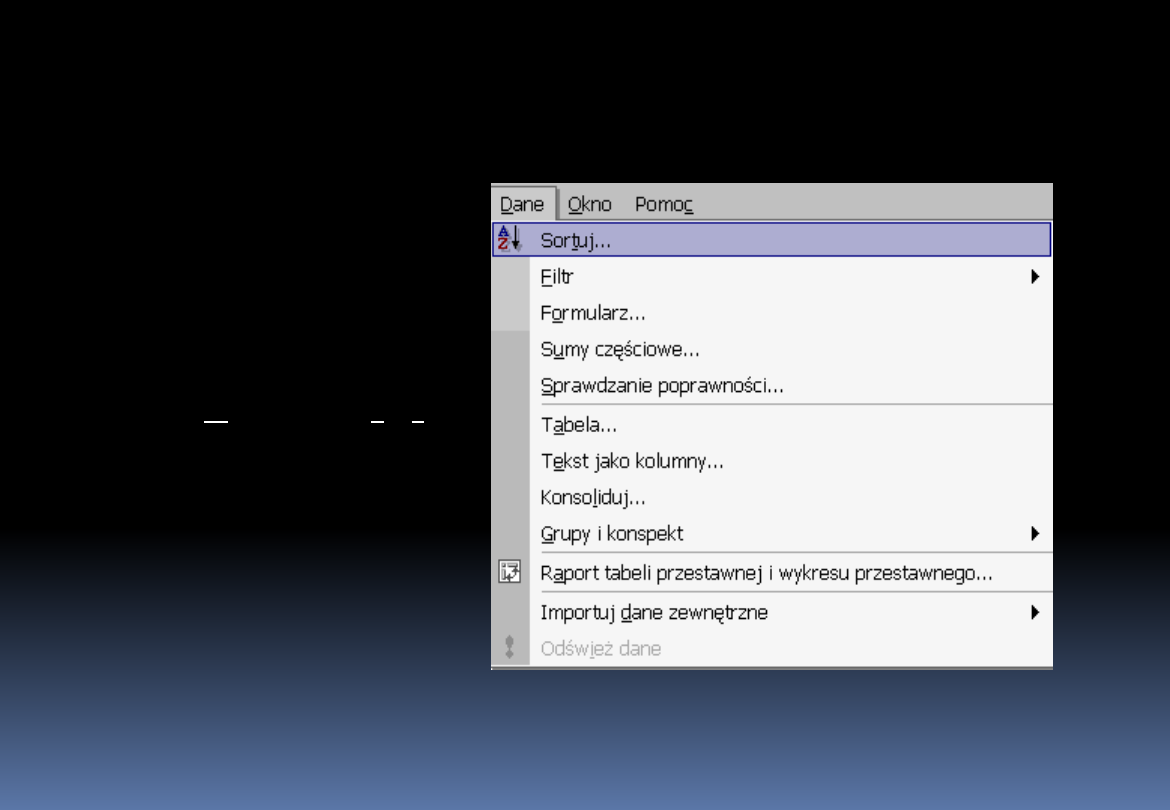Select Konsoliduj... from the Dane menu

pyautogui.click(x=593, y=497)
